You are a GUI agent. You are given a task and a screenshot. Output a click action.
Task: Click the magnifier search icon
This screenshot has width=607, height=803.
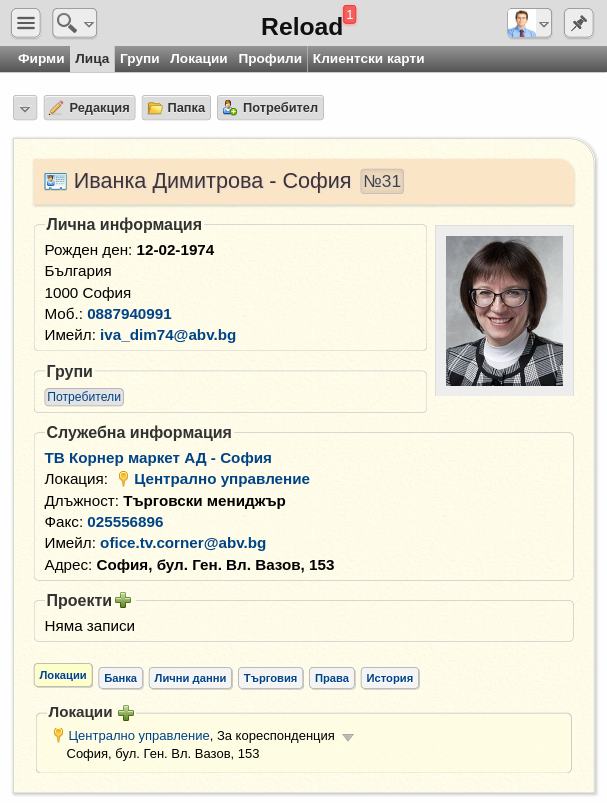tap(67, 23)
